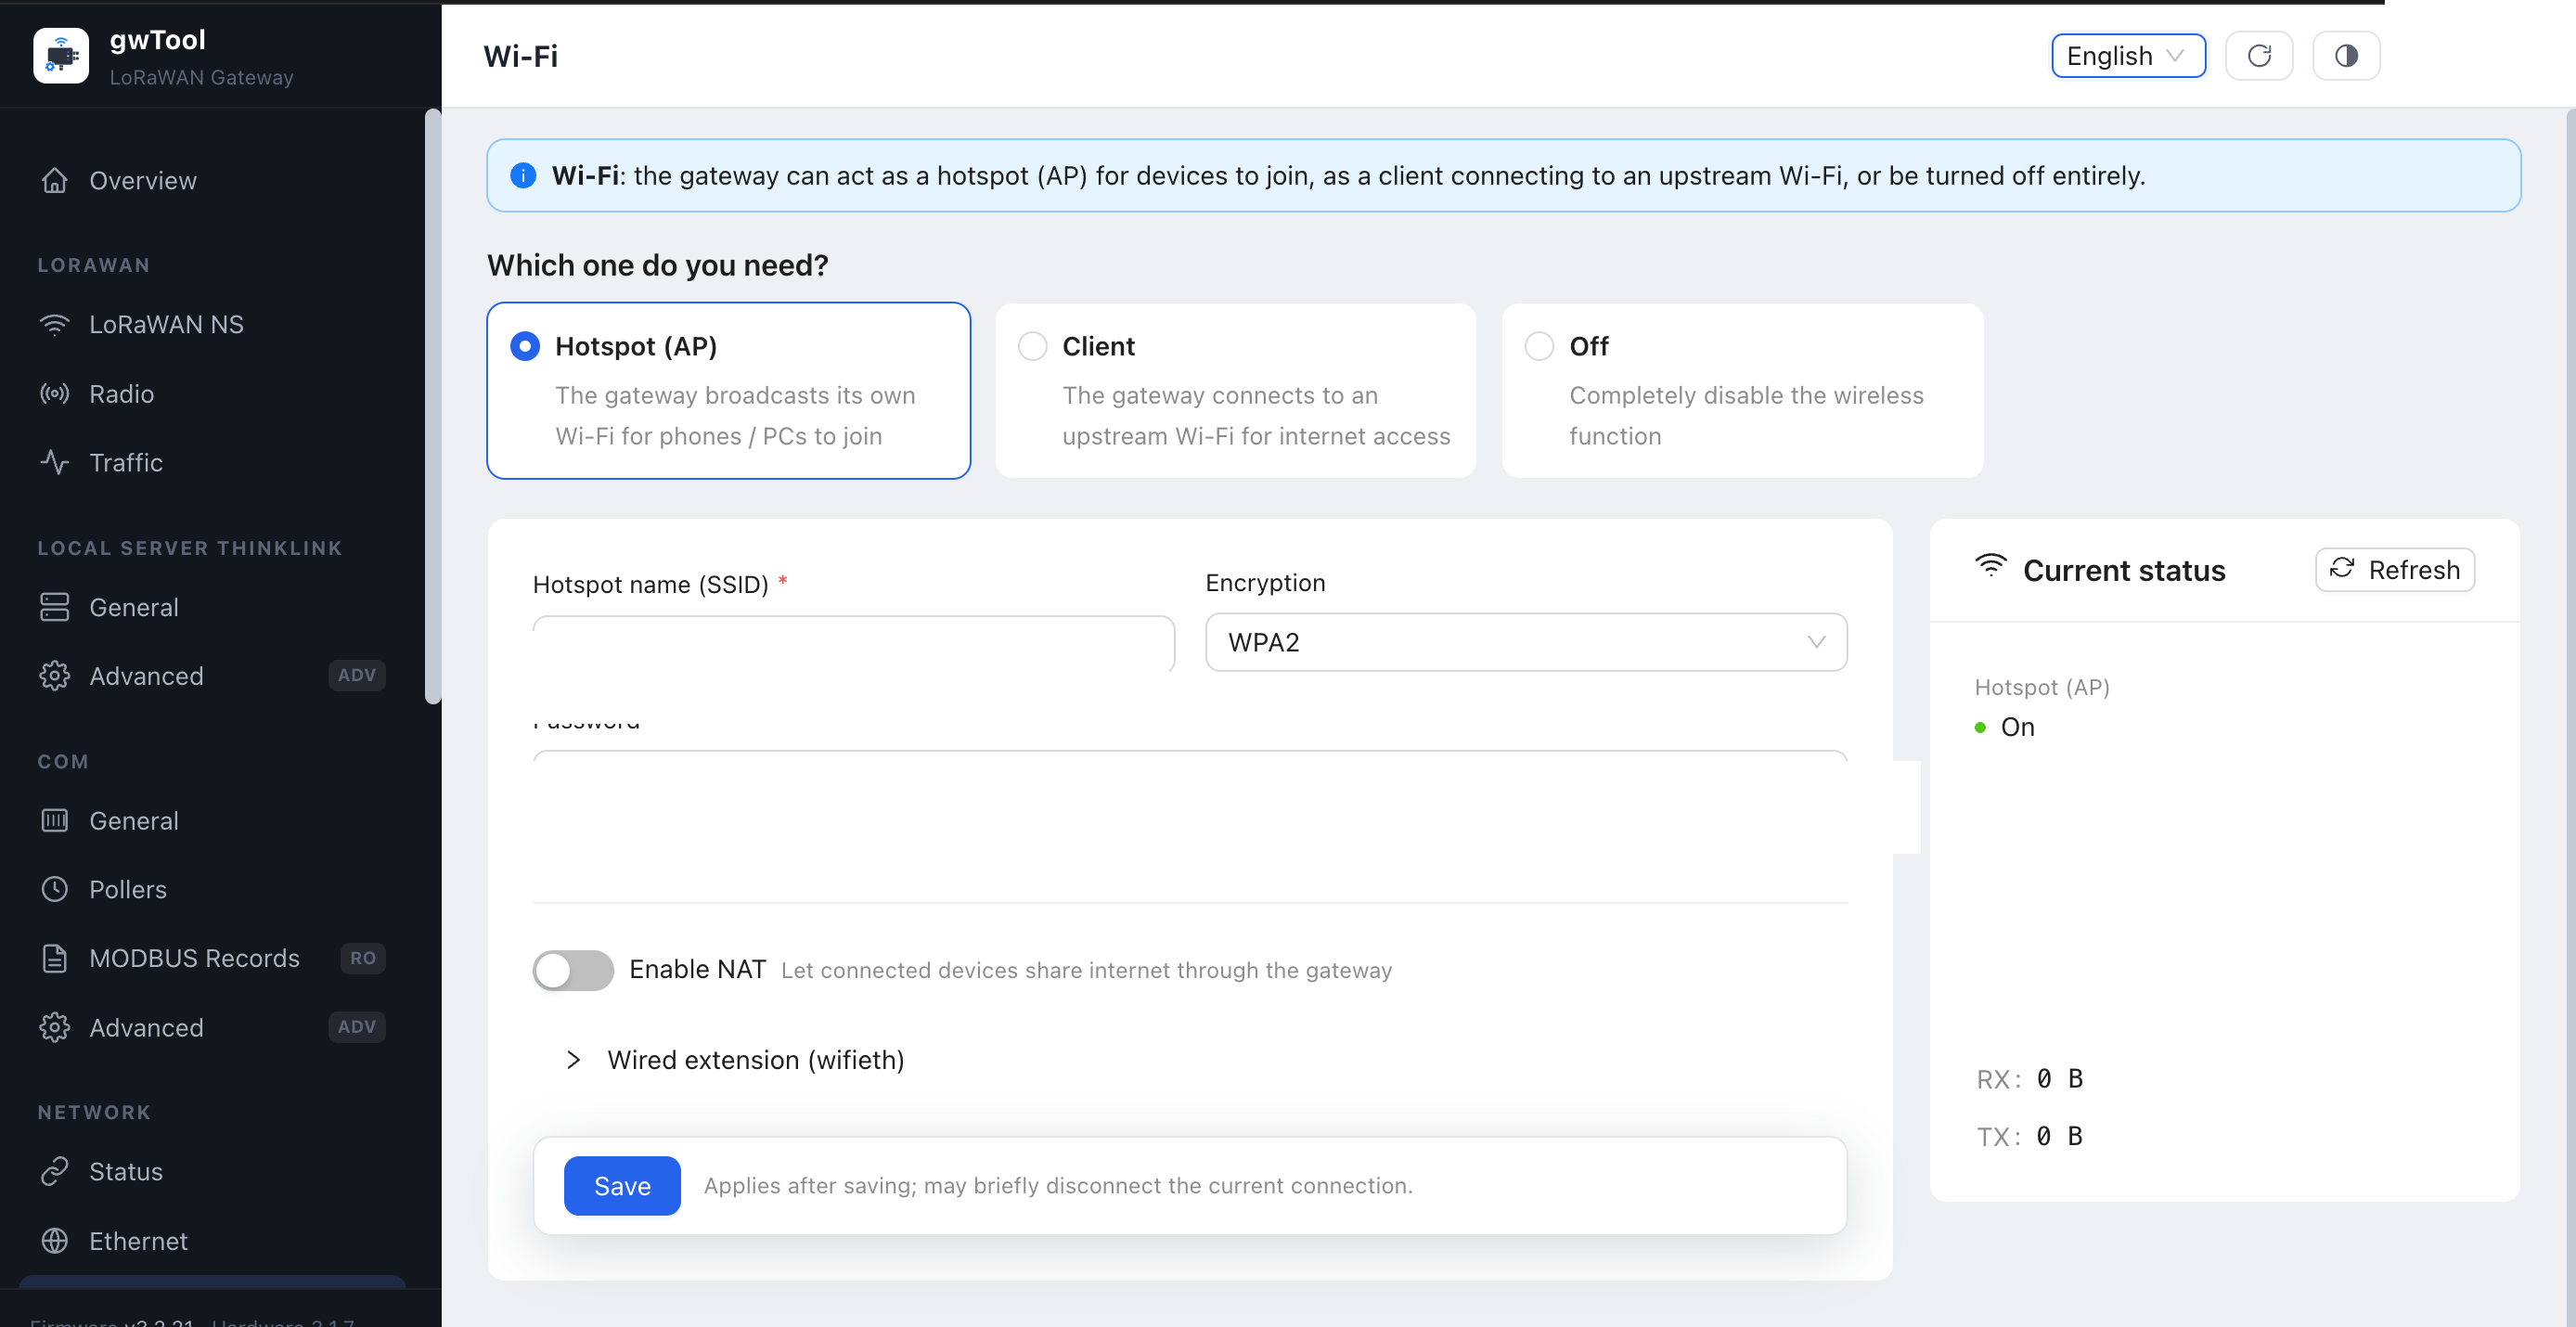Click the sidebar vertical scrollbar
This screenshot has height=1327, width=2576.
[433, 405]
